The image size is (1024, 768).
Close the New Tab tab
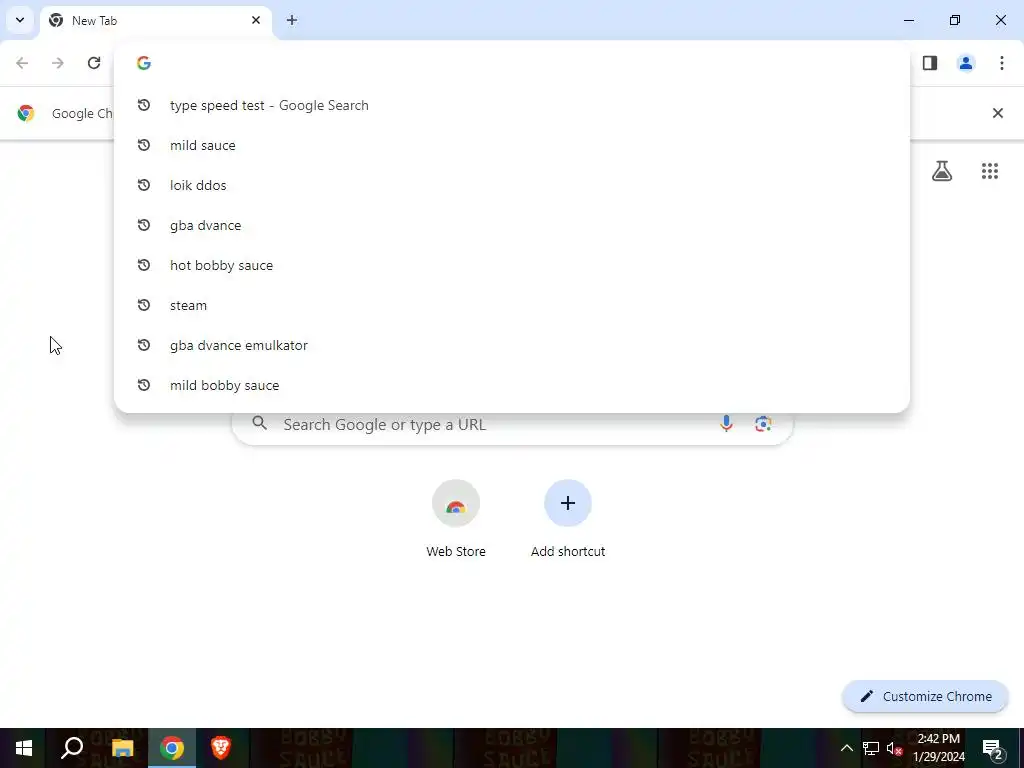pyautogui.click(x=256, y=20)
